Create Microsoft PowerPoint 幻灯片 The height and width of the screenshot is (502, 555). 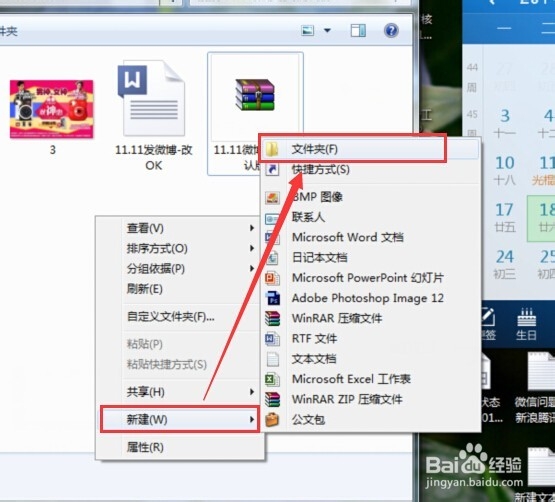pyautogui.click(x=370, y=278)
